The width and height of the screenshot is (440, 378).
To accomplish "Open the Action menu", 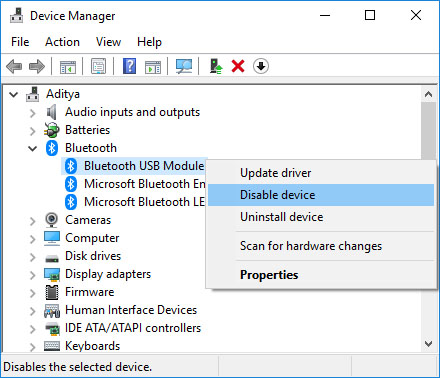I will [62, 42].
